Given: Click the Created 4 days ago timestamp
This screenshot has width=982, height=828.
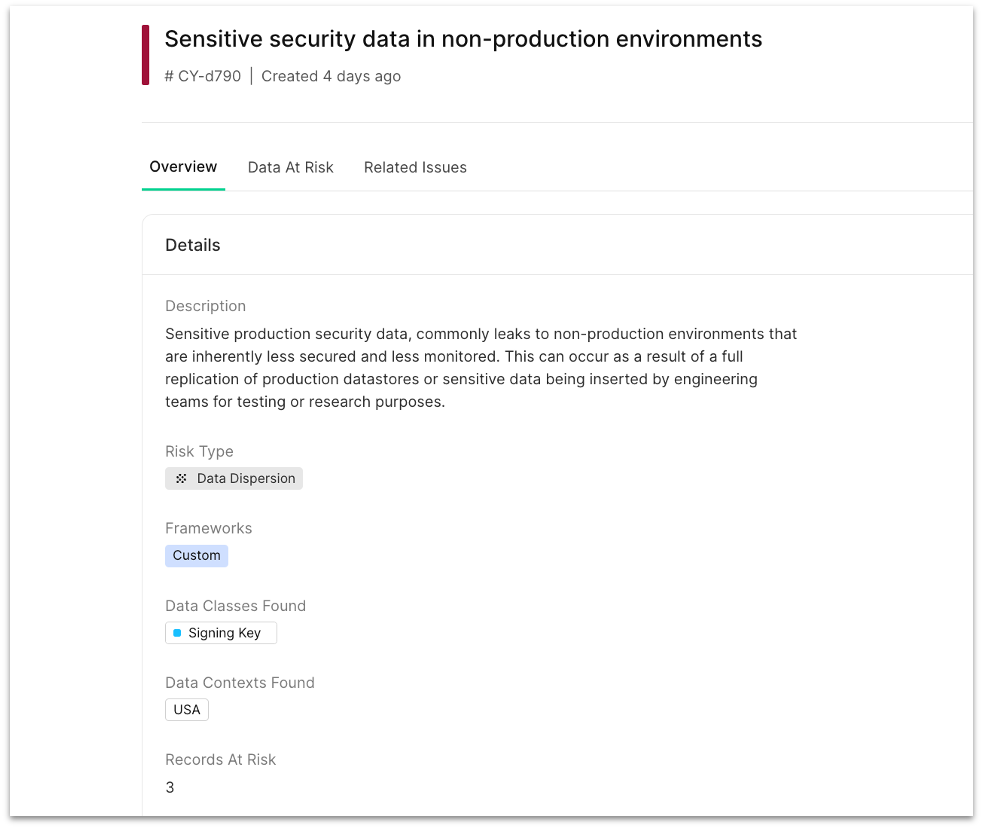Looking at the screenshot, I should (x=331, y=76).
